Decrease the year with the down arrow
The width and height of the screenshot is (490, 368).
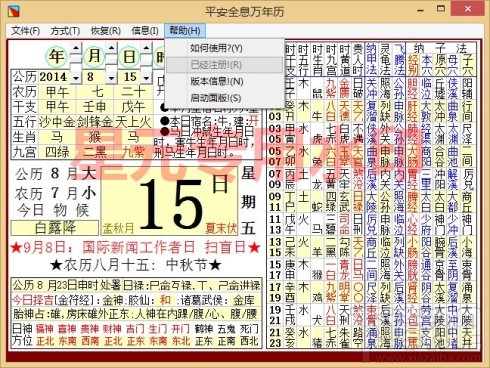click(76, 78)
